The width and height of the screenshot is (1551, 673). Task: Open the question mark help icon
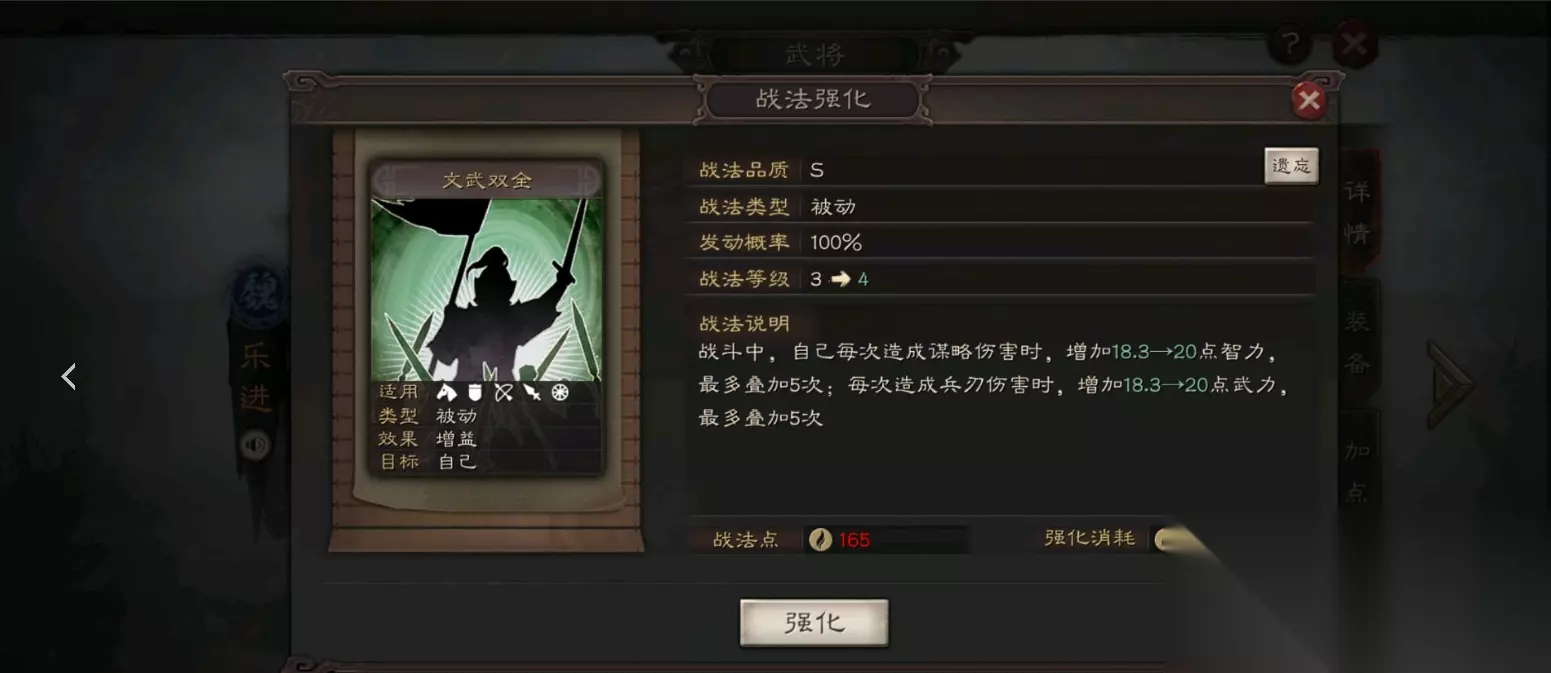click(1290, 44)
